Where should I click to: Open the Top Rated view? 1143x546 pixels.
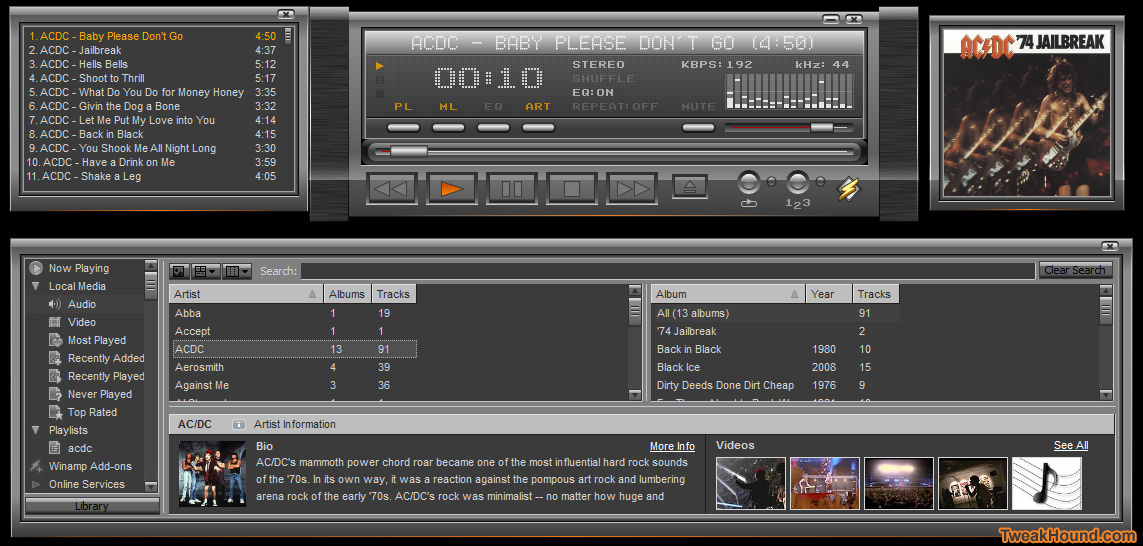pyautogui.click(x=92, y=412)
